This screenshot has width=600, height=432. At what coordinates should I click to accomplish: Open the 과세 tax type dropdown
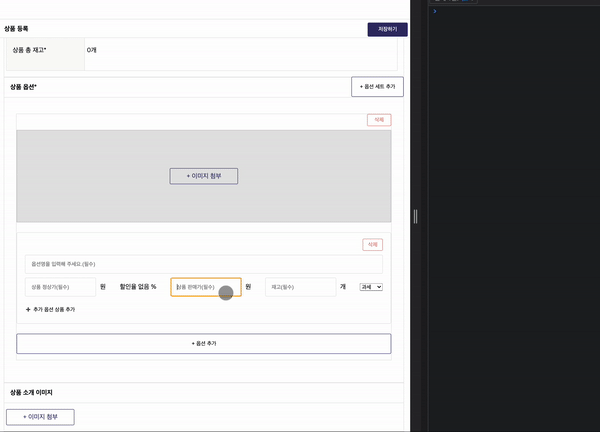(371, 287)
